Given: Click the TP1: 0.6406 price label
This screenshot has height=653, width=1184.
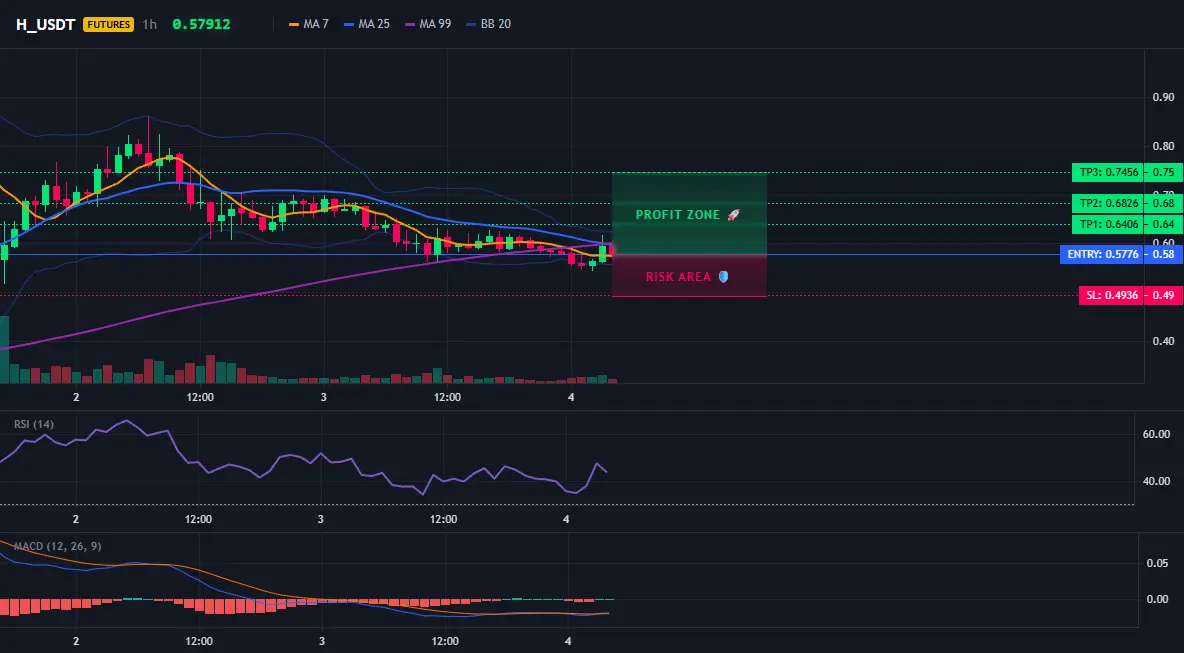Looking at the screenshot, I should tap(1108, 224).
